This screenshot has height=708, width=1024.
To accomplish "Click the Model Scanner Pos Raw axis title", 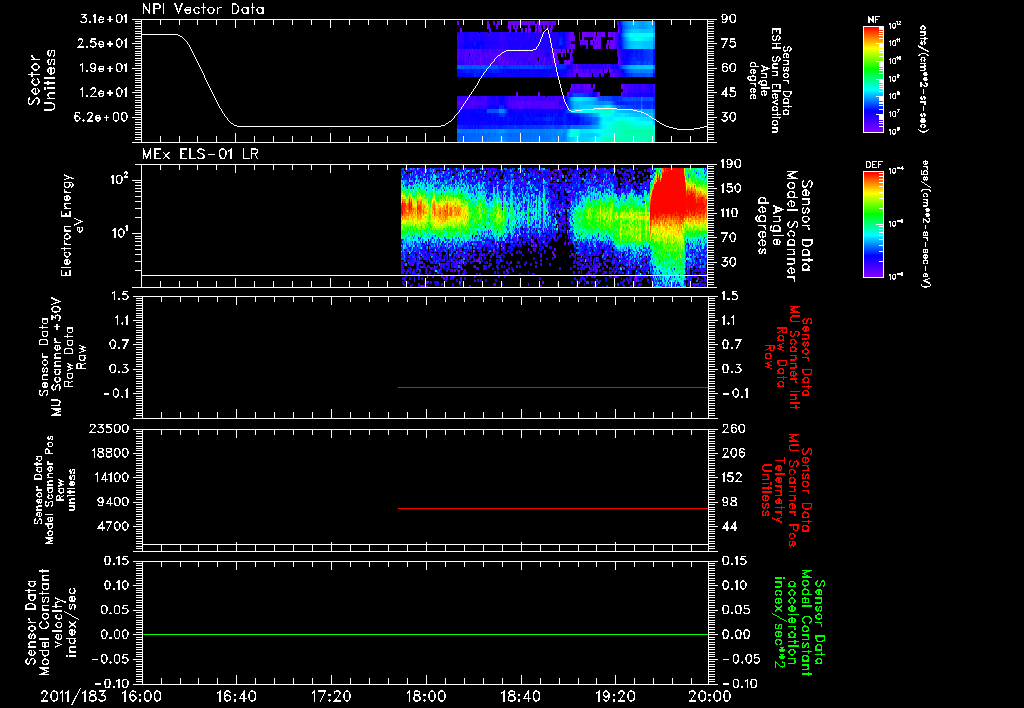I will point(54,489).
